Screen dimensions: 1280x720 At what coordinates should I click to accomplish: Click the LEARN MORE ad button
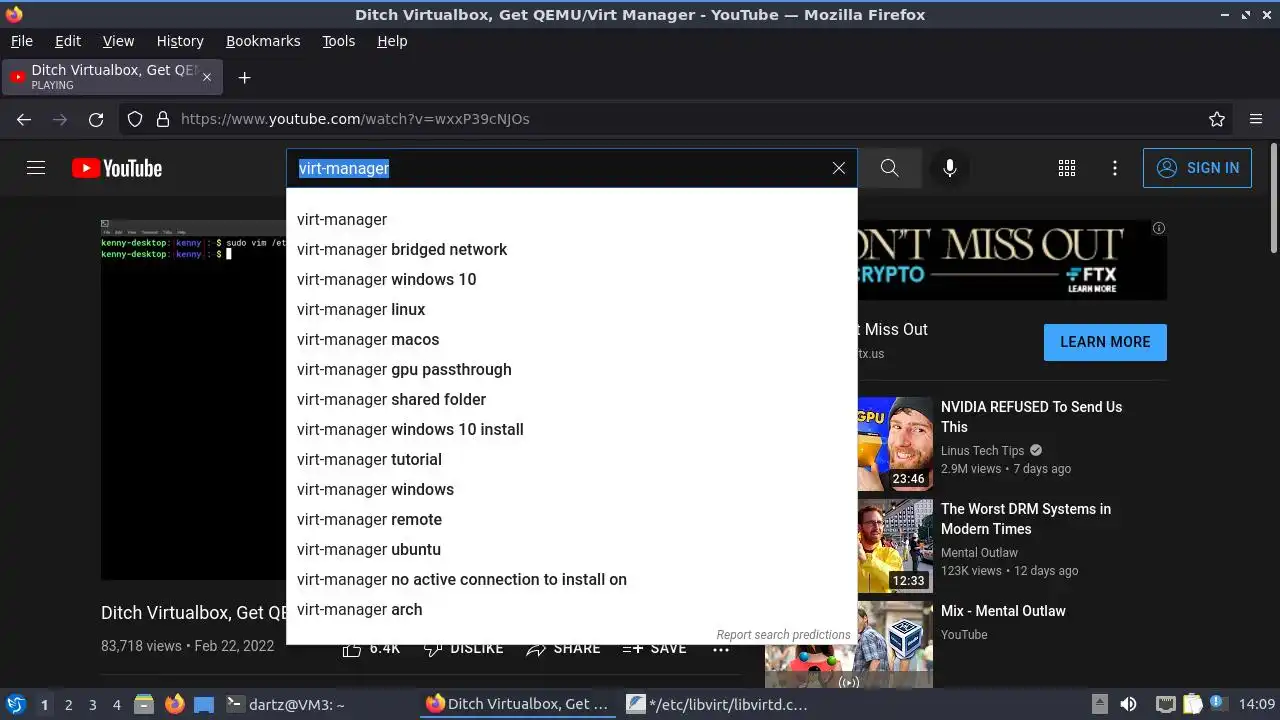coord(1105,342)
